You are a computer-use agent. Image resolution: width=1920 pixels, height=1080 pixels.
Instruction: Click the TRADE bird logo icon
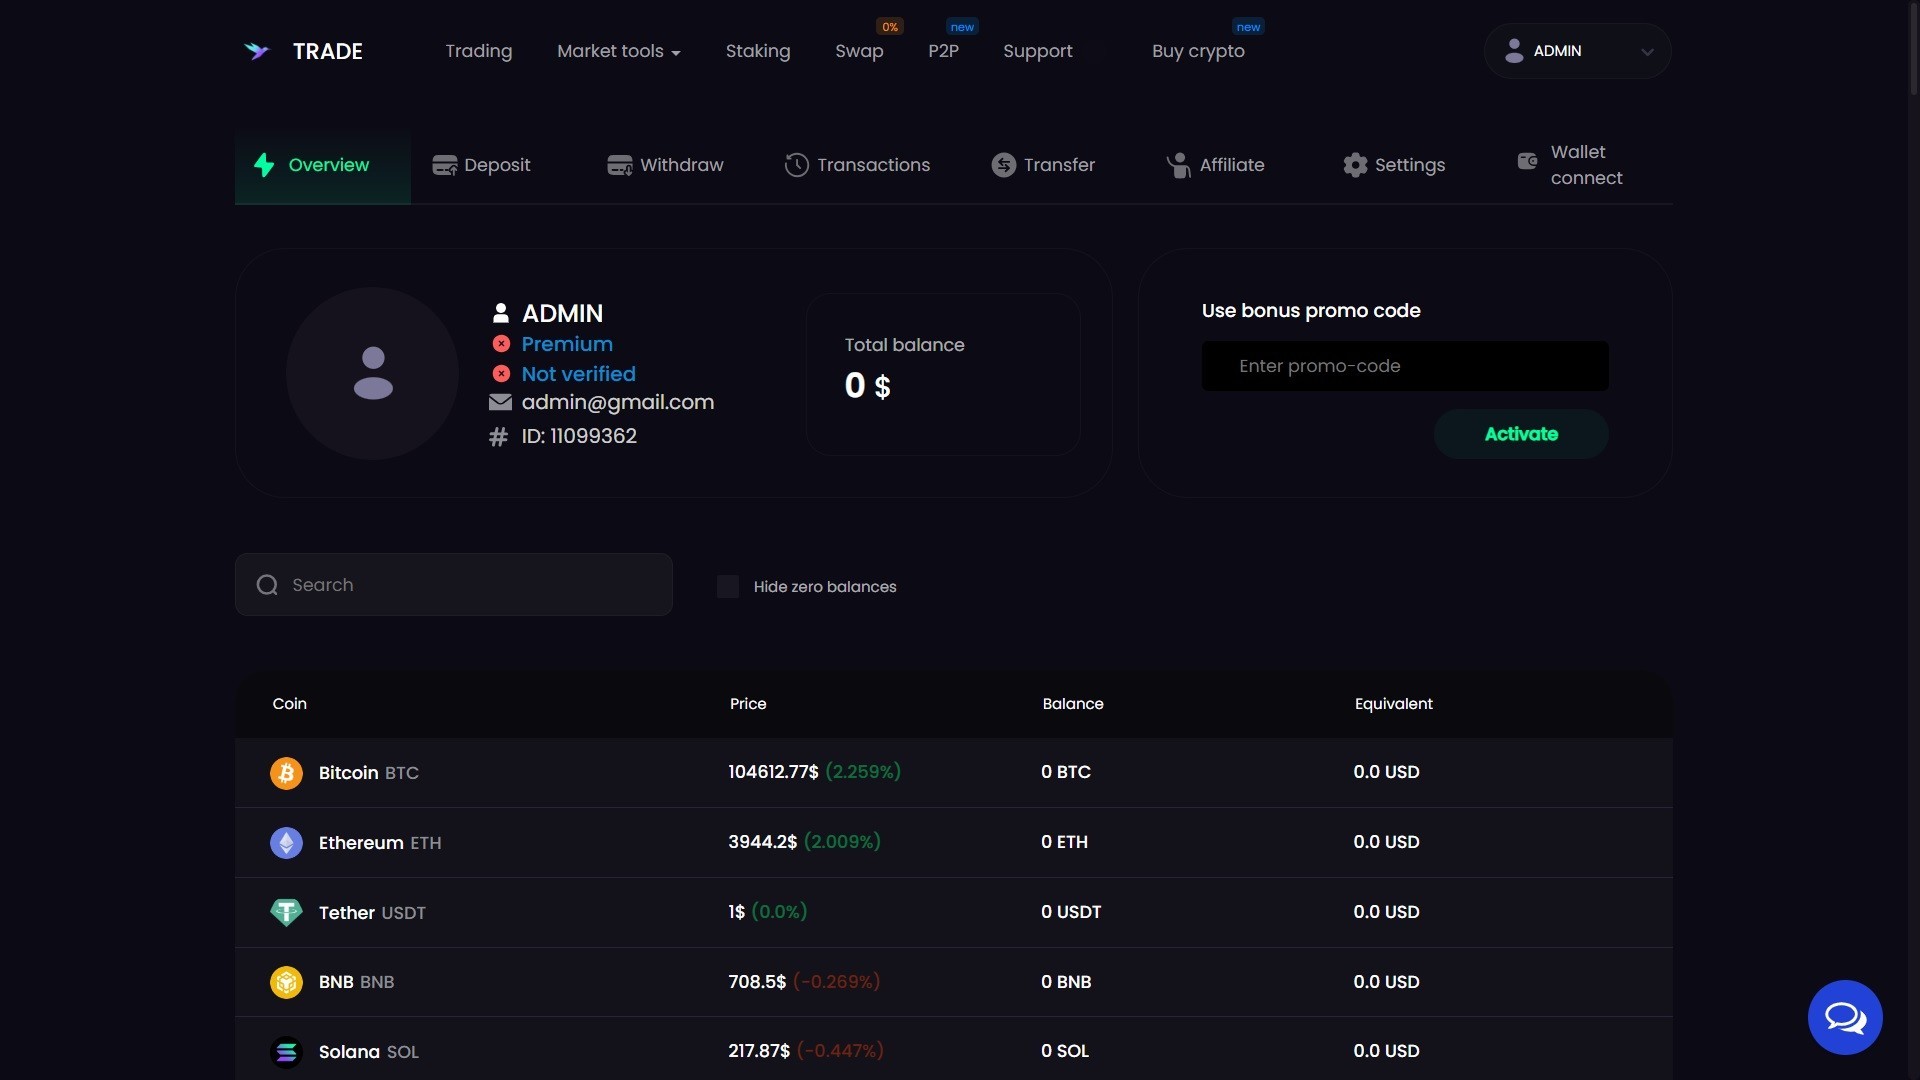coord(257,51)
